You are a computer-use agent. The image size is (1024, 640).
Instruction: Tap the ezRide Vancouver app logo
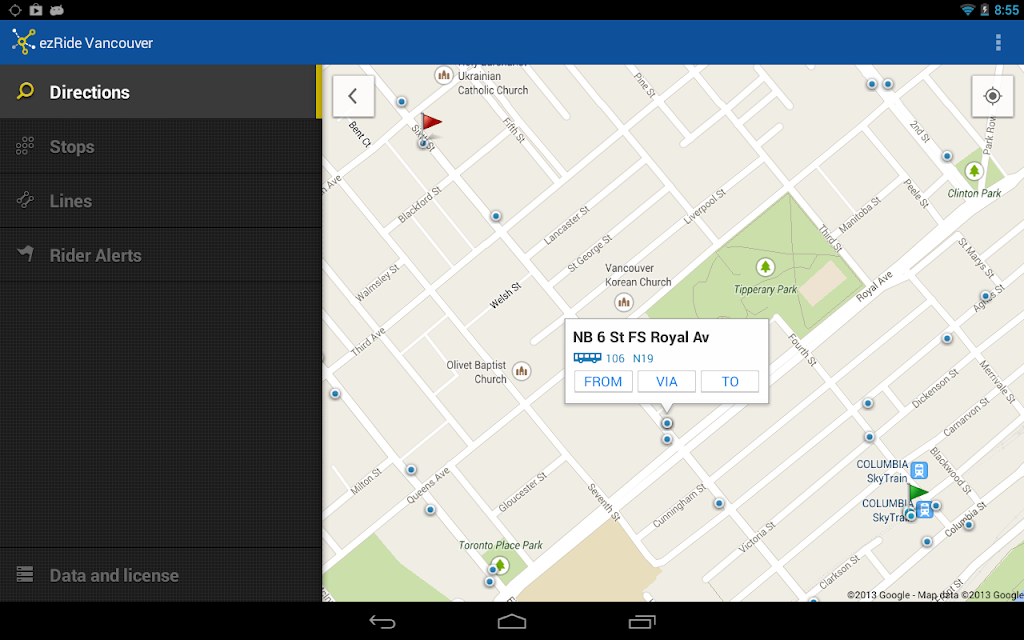(x=23, y=42)
